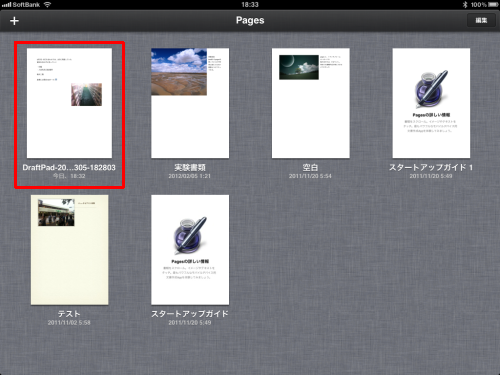This screenshot has height=375, width=500.
Task: Tap the plus icon to add a document
Action: pos(14,21)
